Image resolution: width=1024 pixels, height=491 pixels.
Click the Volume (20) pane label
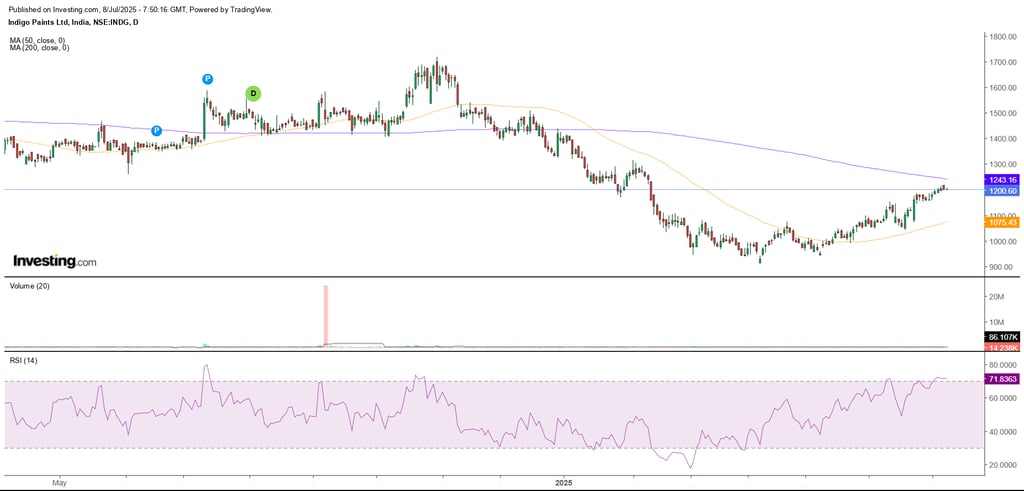point(27,286)
